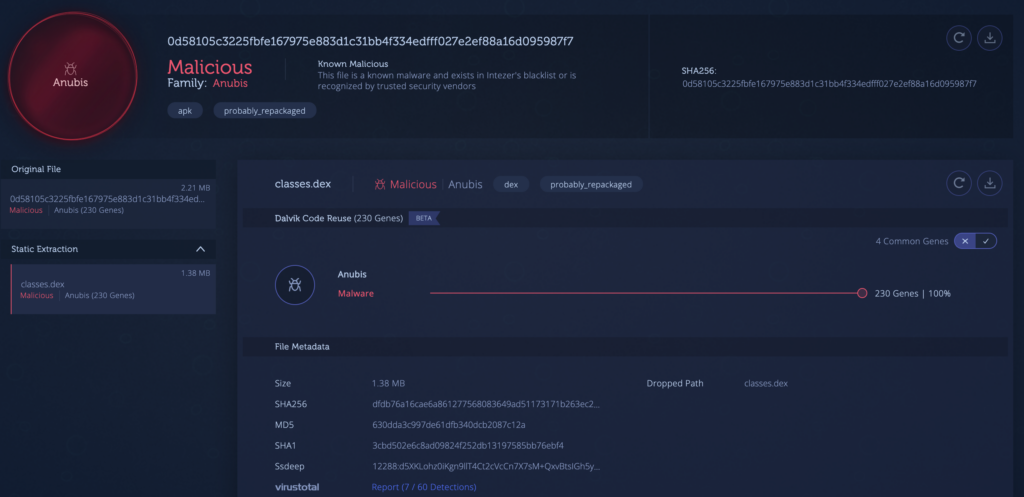The image size is (1024, 497).
Task: Click the Size value 1.38 MB in metadata
Action: click(x=389, y=383)
